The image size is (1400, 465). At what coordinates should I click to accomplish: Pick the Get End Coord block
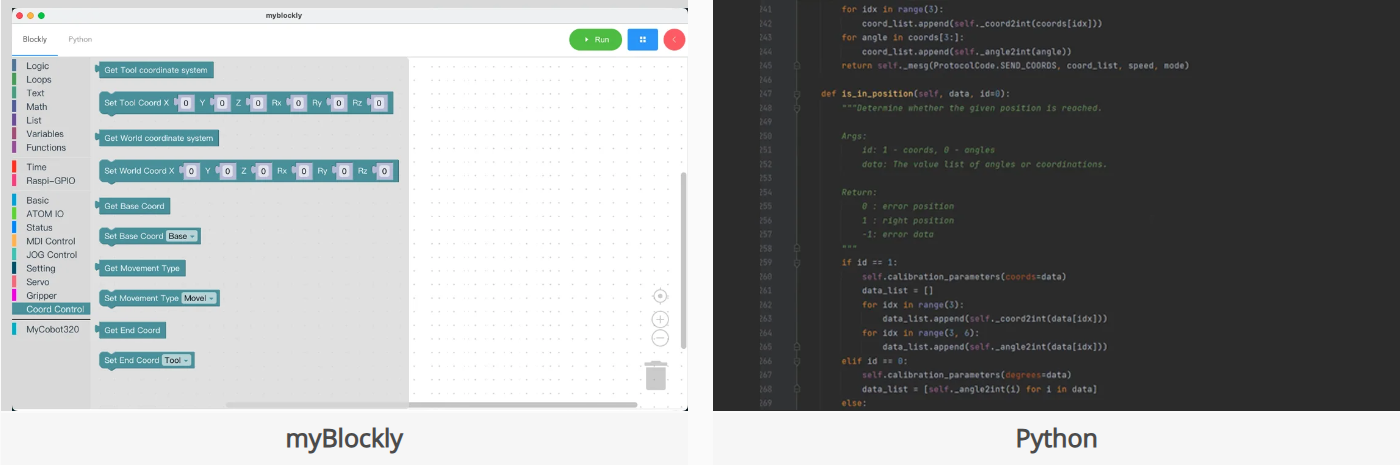(x=132, y=330)
